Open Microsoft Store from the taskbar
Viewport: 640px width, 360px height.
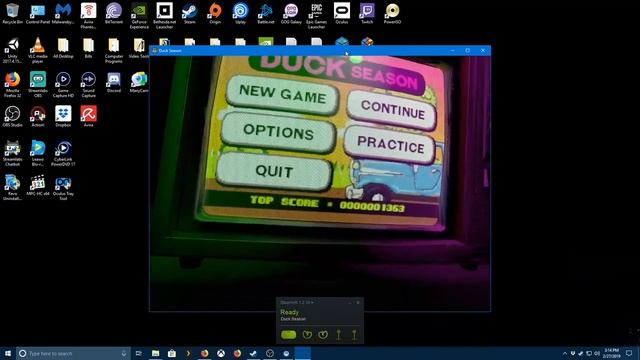[172, 353]
